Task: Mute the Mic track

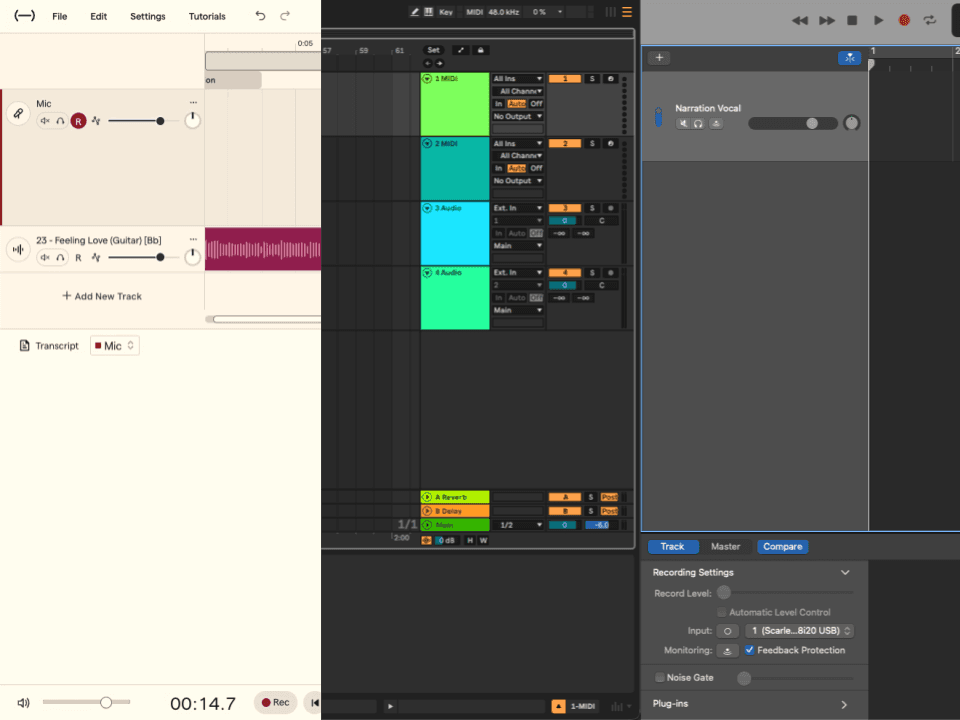Action: click(45, 121)
